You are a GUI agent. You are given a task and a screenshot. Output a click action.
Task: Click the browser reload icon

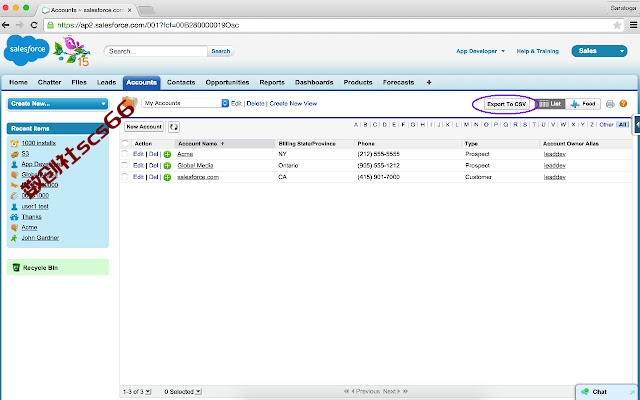[34, 25]
